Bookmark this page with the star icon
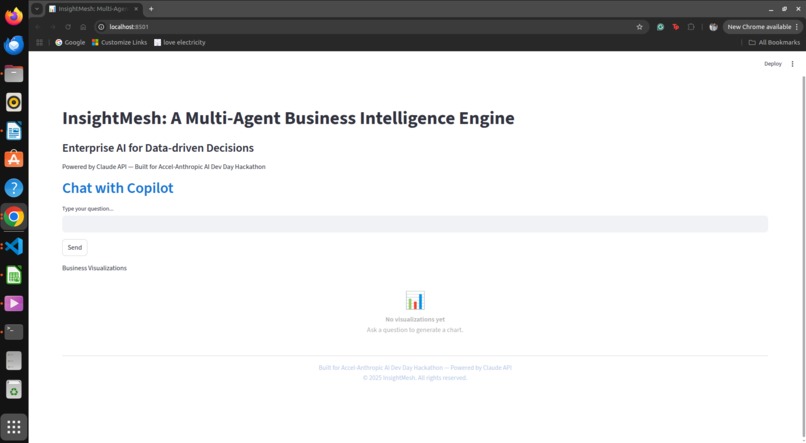806x443 pixels. pyautogui.click(x=639, y=27)
